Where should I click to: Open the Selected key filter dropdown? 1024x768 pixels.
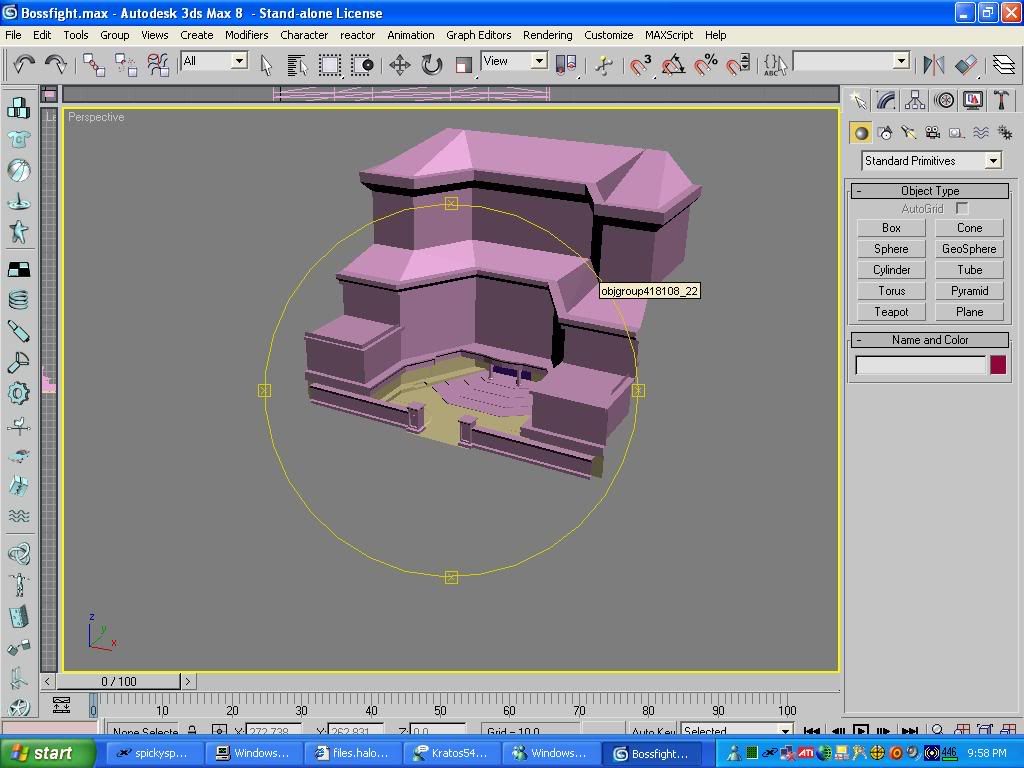click(x=737, y=730)
